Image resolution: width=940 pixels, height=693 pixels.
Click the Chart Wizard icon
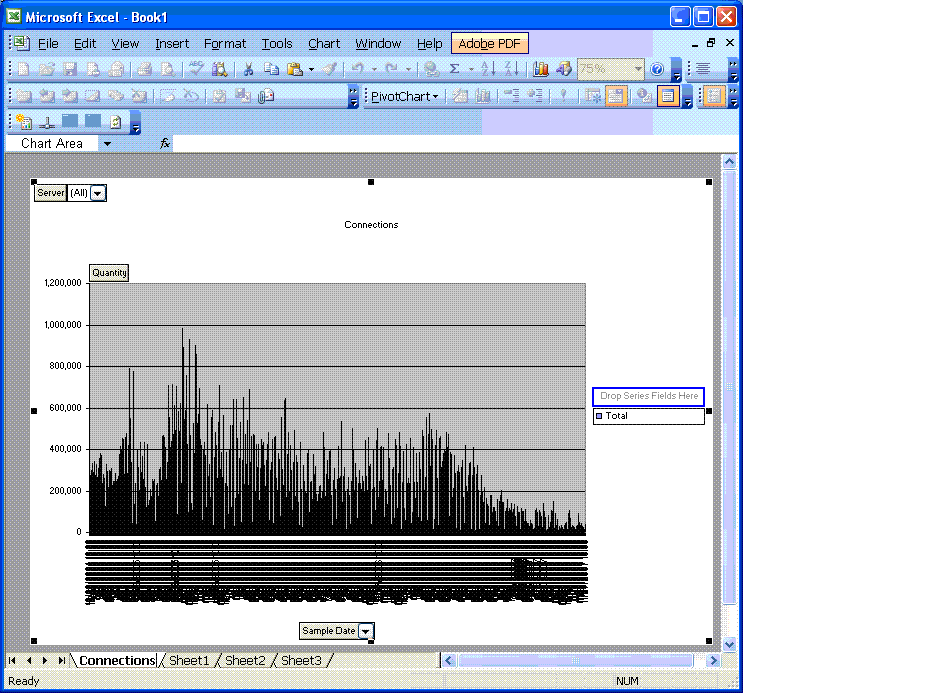click(541, 69)
